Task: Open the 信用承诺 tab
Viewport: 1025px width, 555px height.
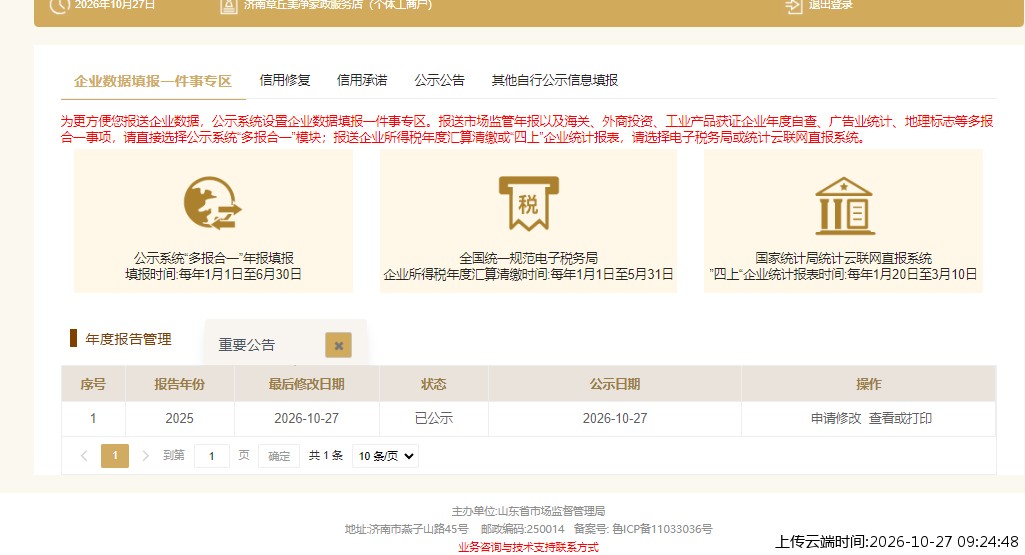Action: tap(361, 80)
